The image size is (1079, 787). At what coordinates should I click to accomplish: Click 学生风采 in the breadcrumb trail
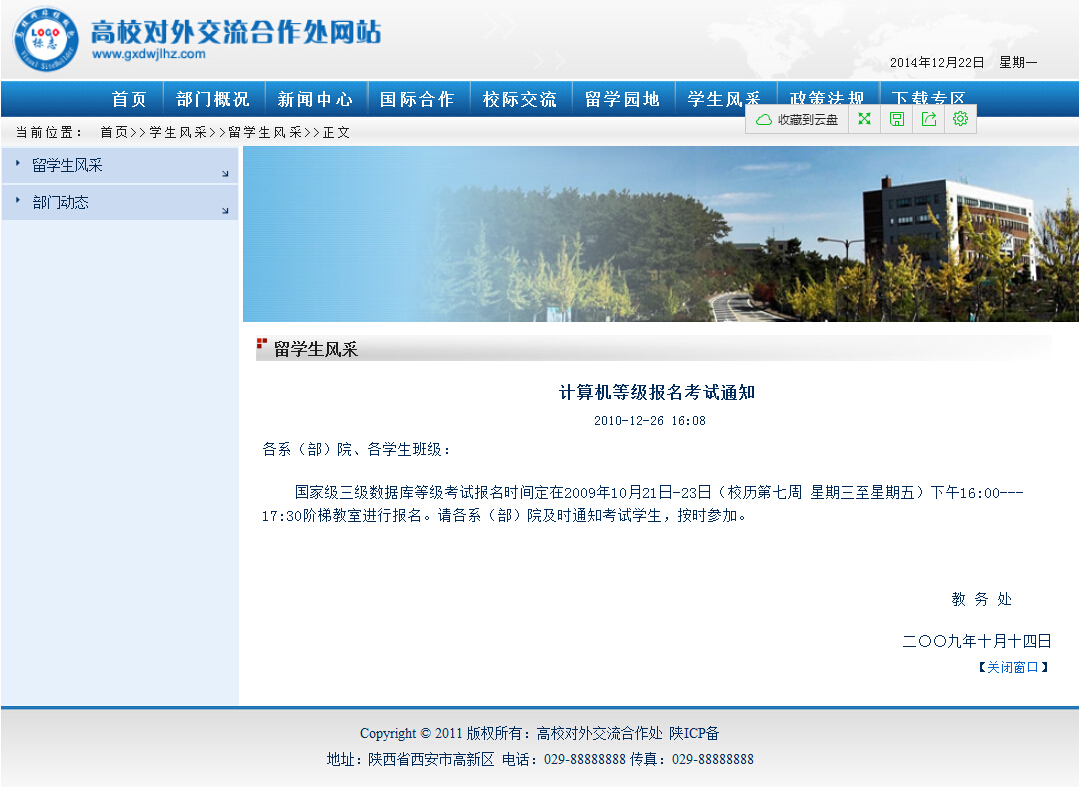[x=178, y=132]
